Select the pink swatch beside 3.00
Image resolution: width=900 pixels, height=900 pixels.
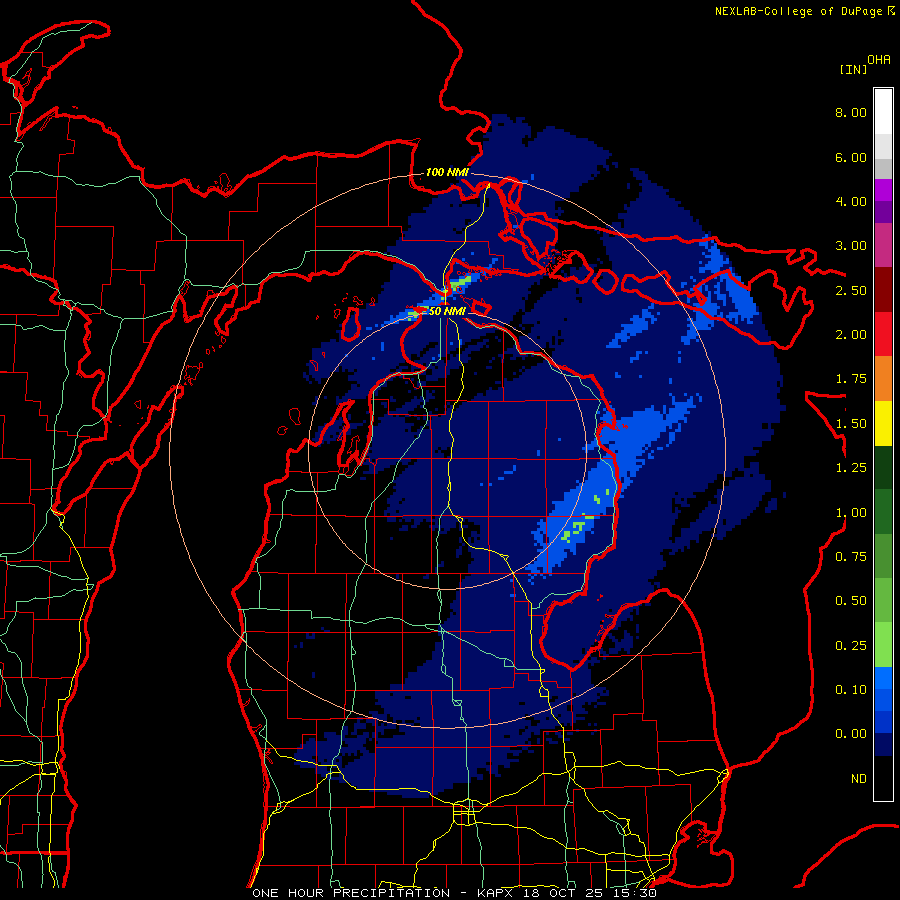(883, 246)
